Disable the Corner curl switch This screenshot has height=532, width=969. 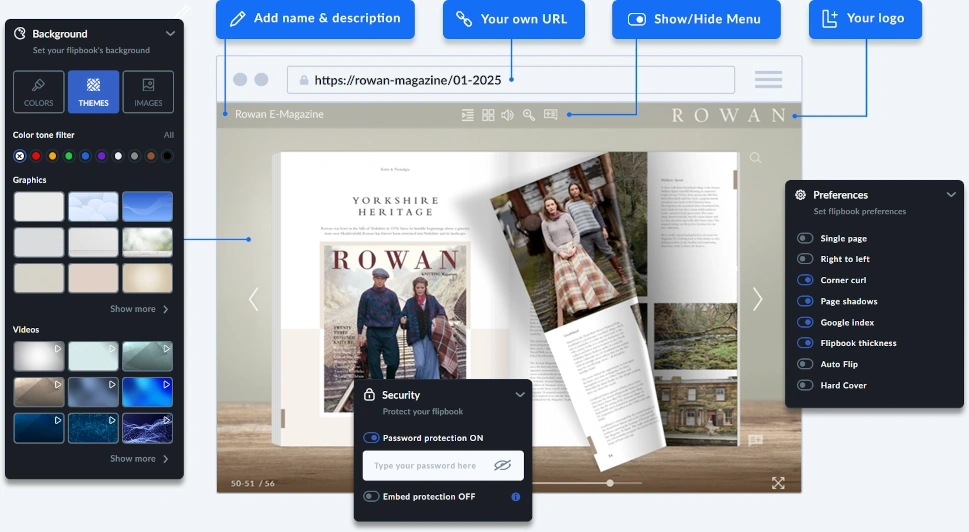(805, 280)
